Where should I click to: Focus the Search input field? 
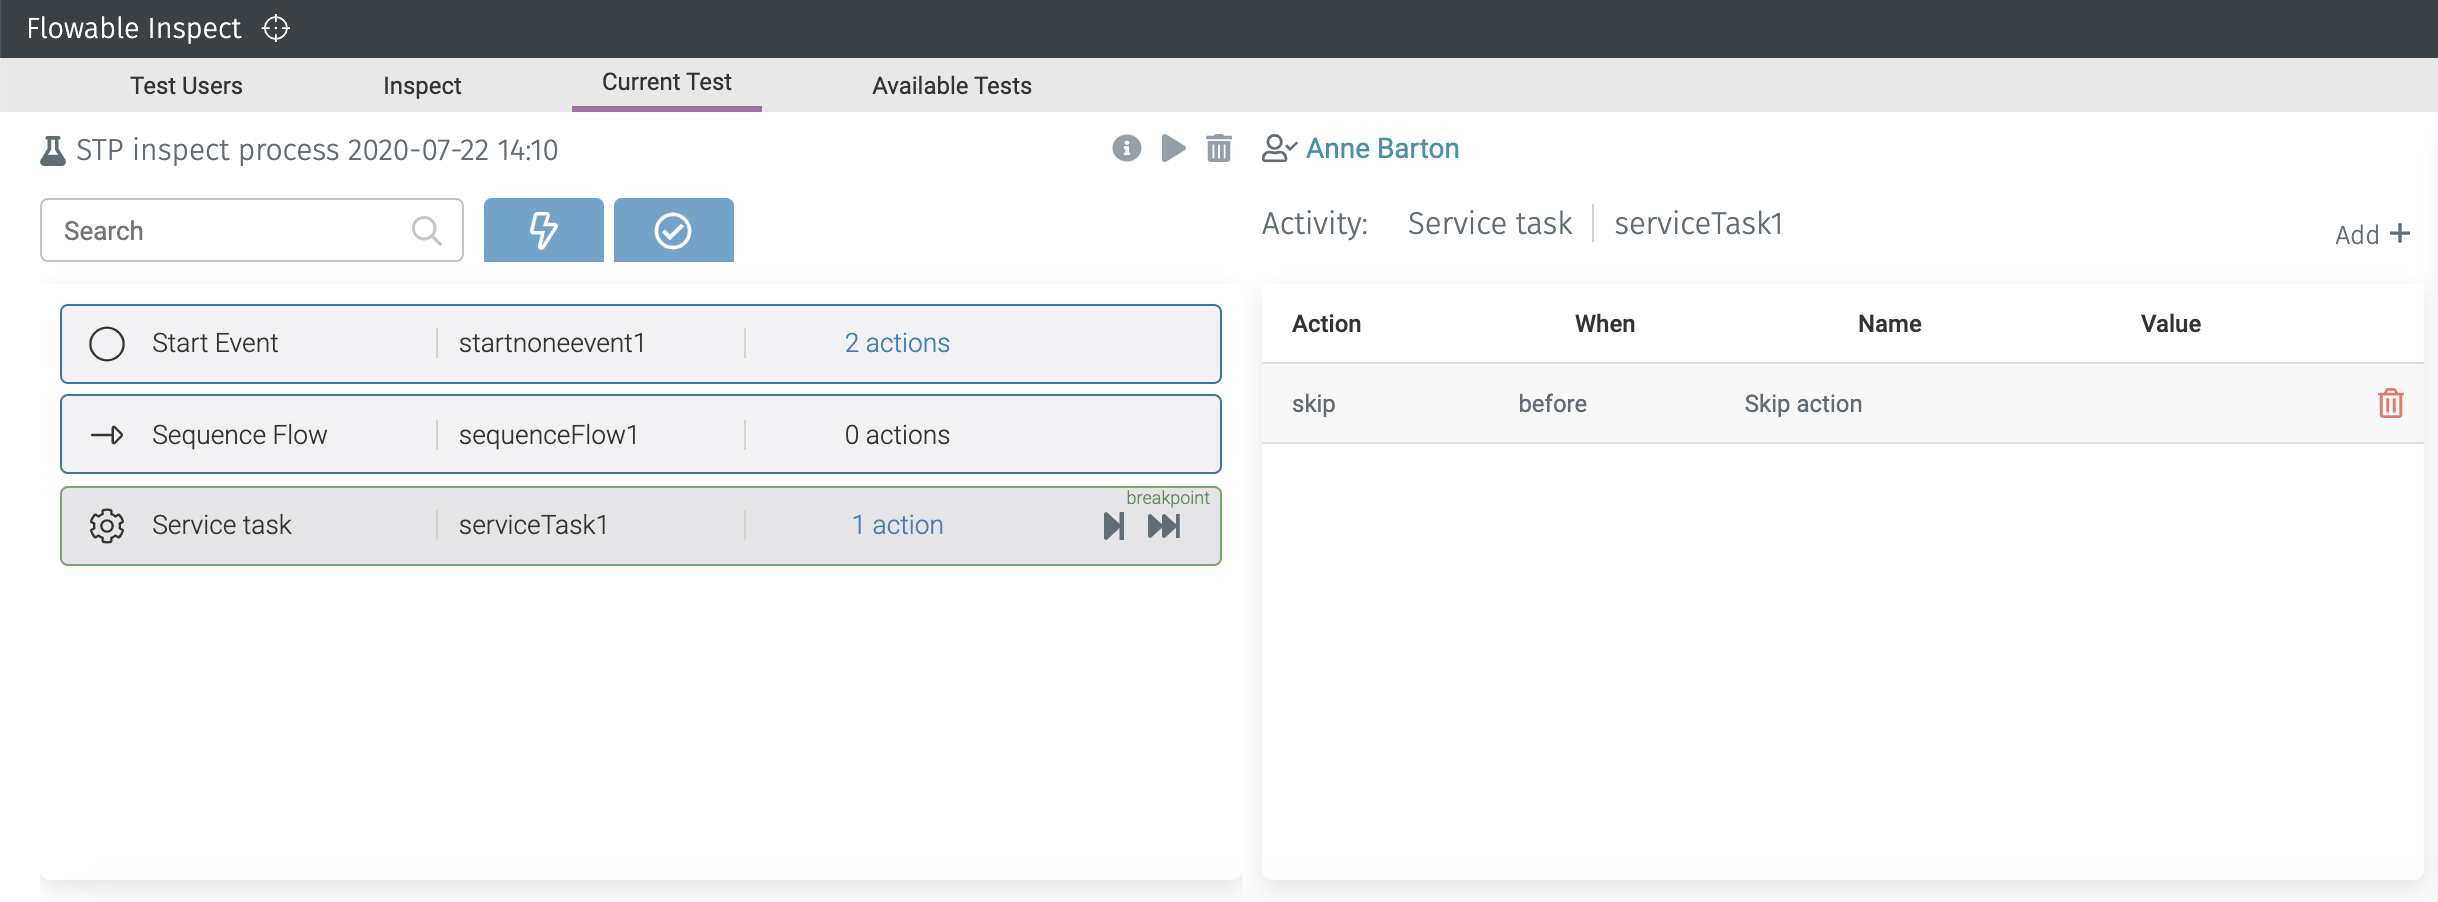(x=230, y=231)
